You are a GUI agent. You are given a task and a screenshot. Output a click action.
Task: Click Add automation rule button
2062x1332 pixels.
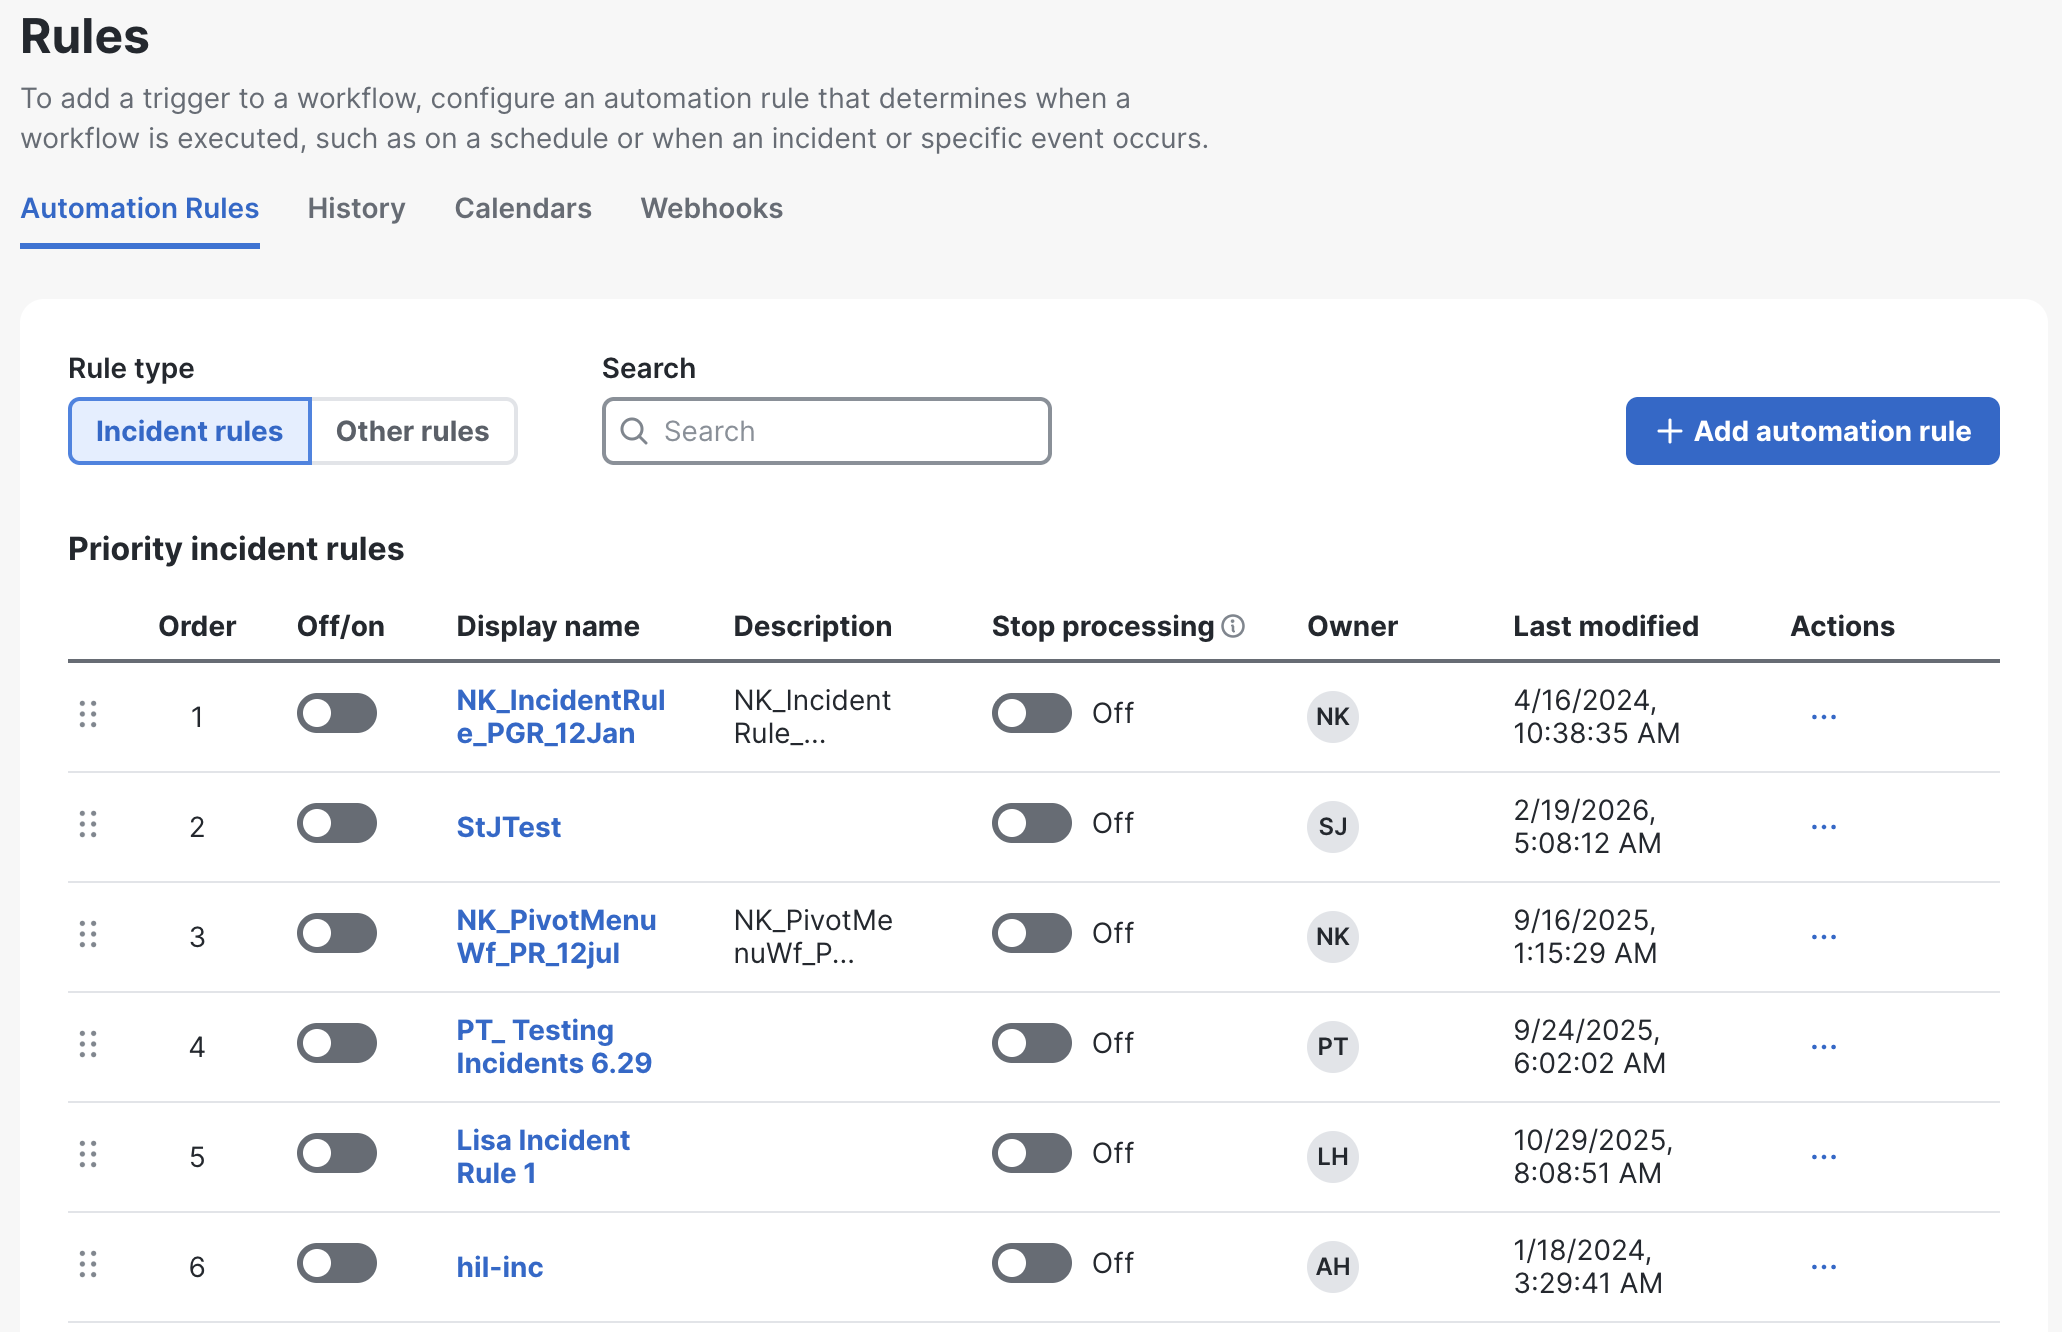pyautogui.click(x=1812, y=431)
